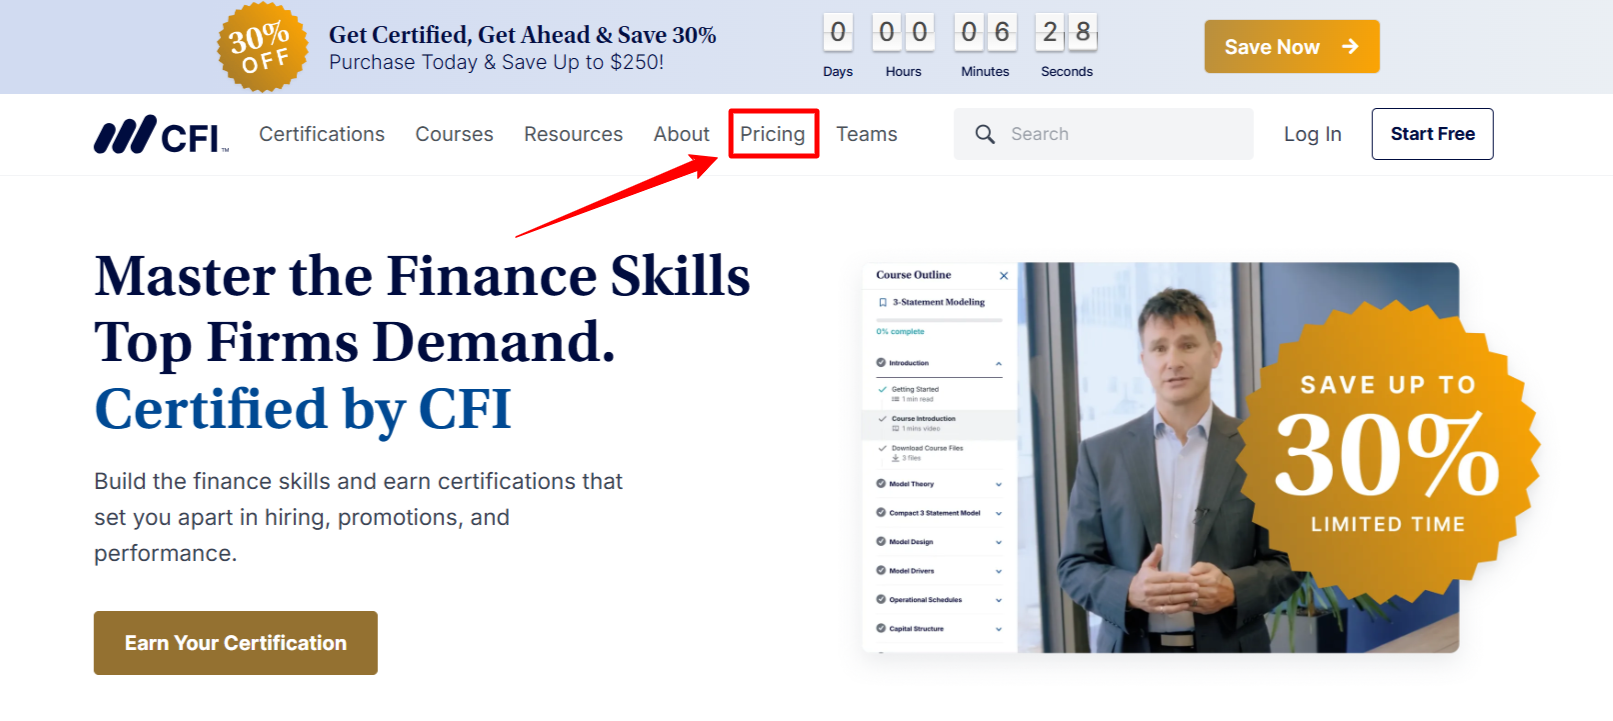Click the Save Up To 30% badge
The image size is (1613, 721).
click(1387, 454)
